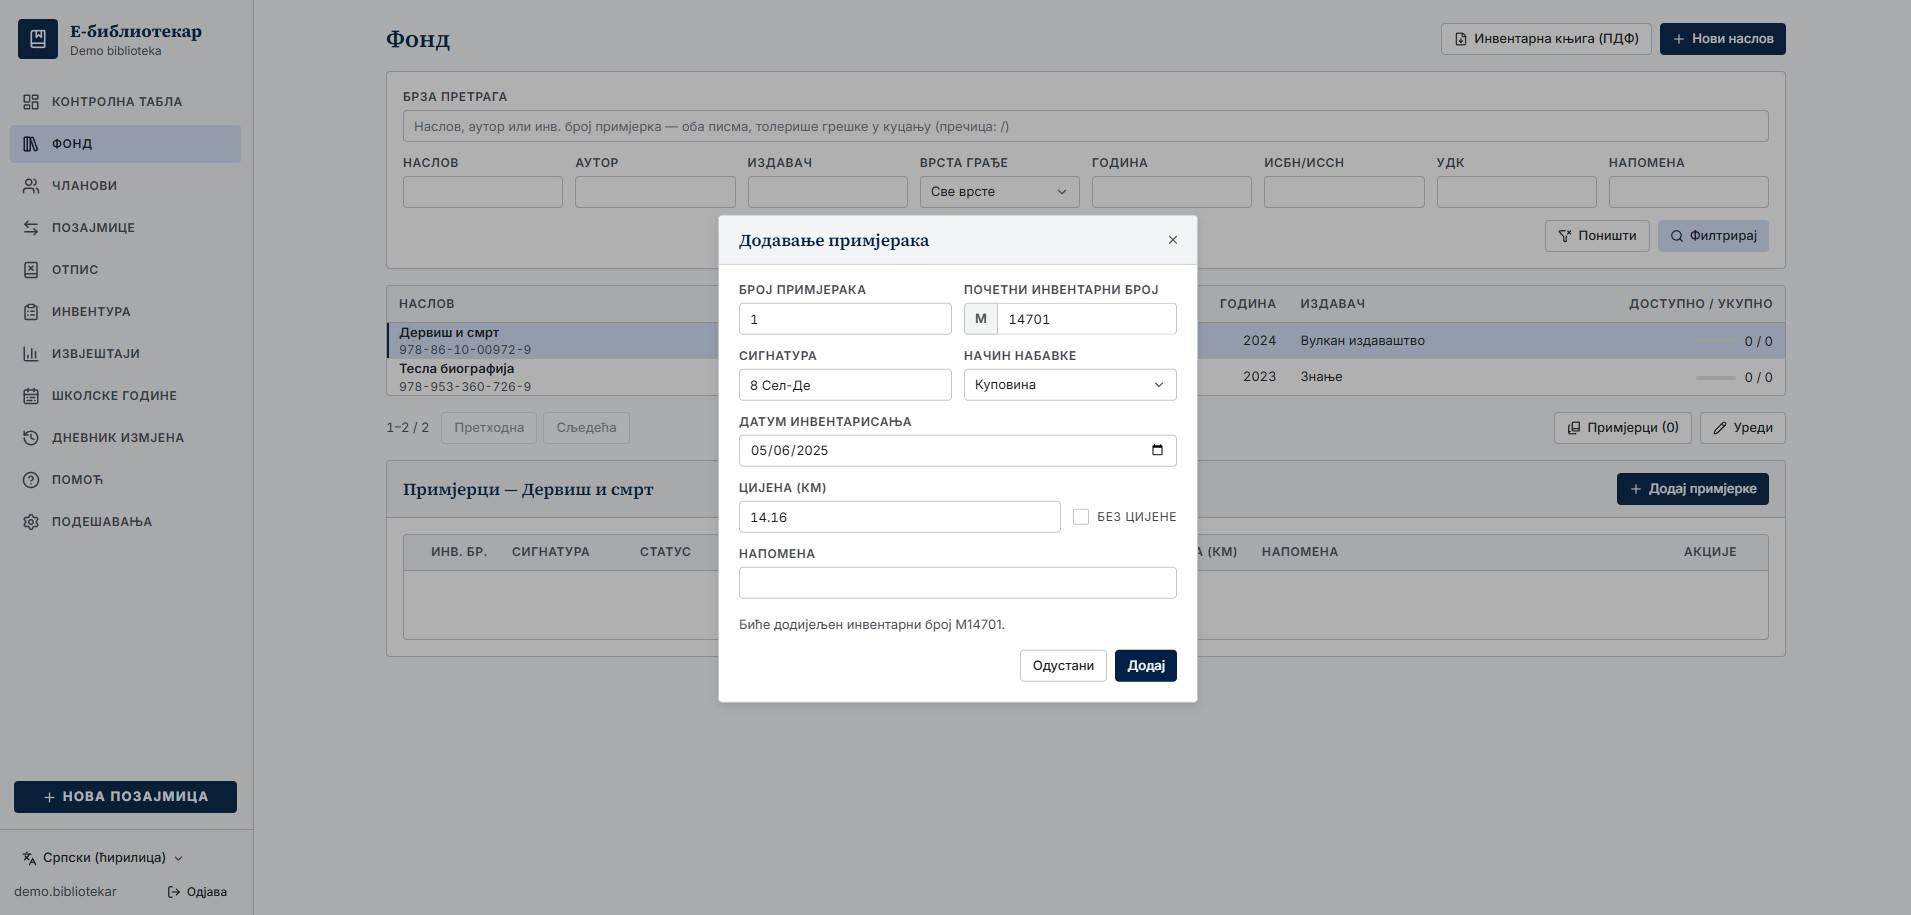Screen dimensions: 1911x915
Task: Click the Помоћ question mark icon
Action: coord(31,480)
